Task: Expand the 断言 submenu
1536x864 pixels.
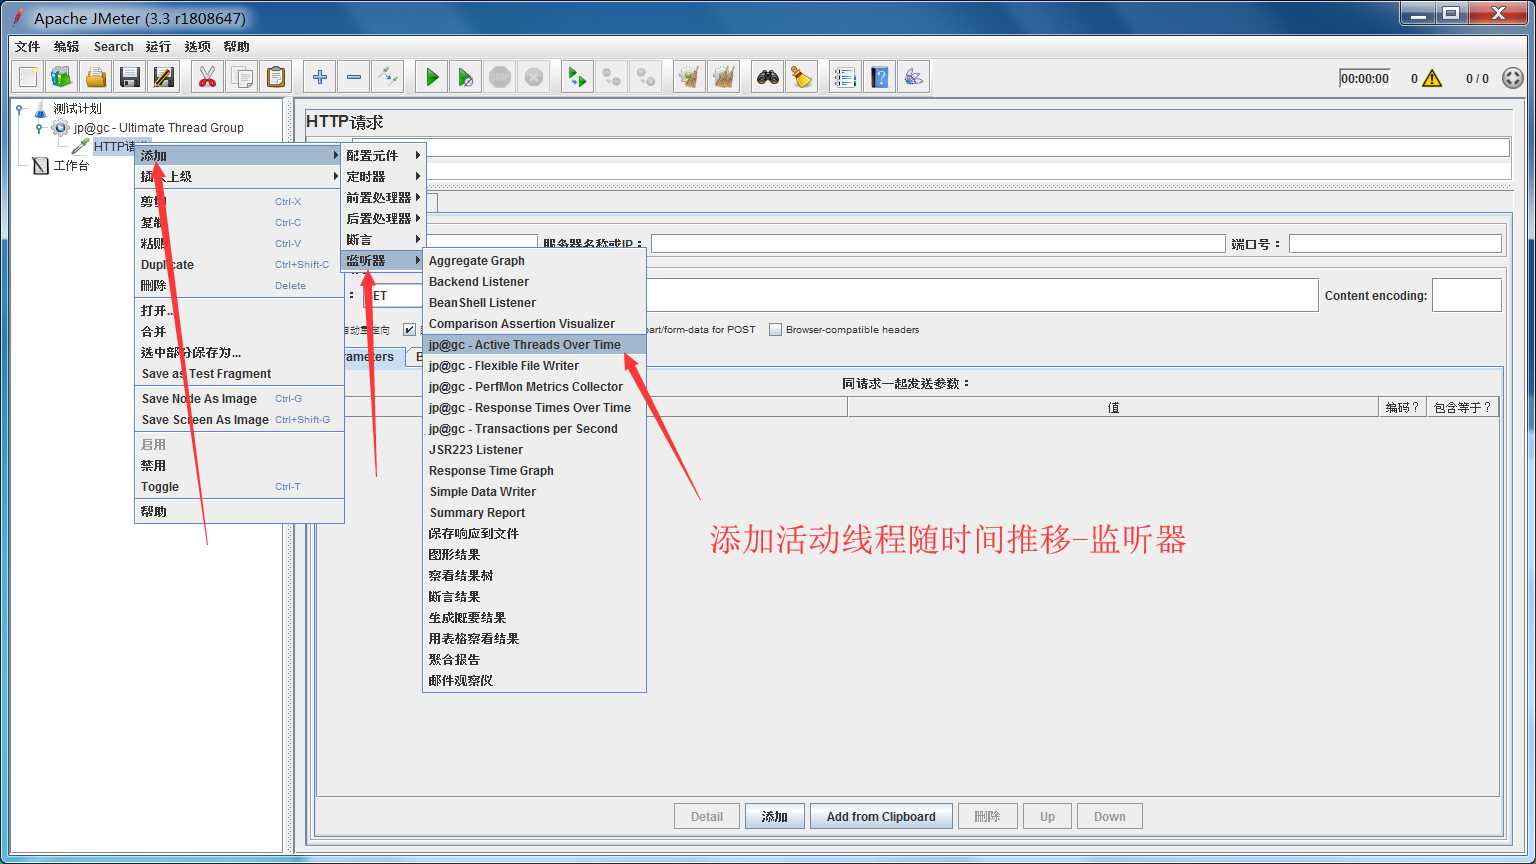Action: point(384,239)
